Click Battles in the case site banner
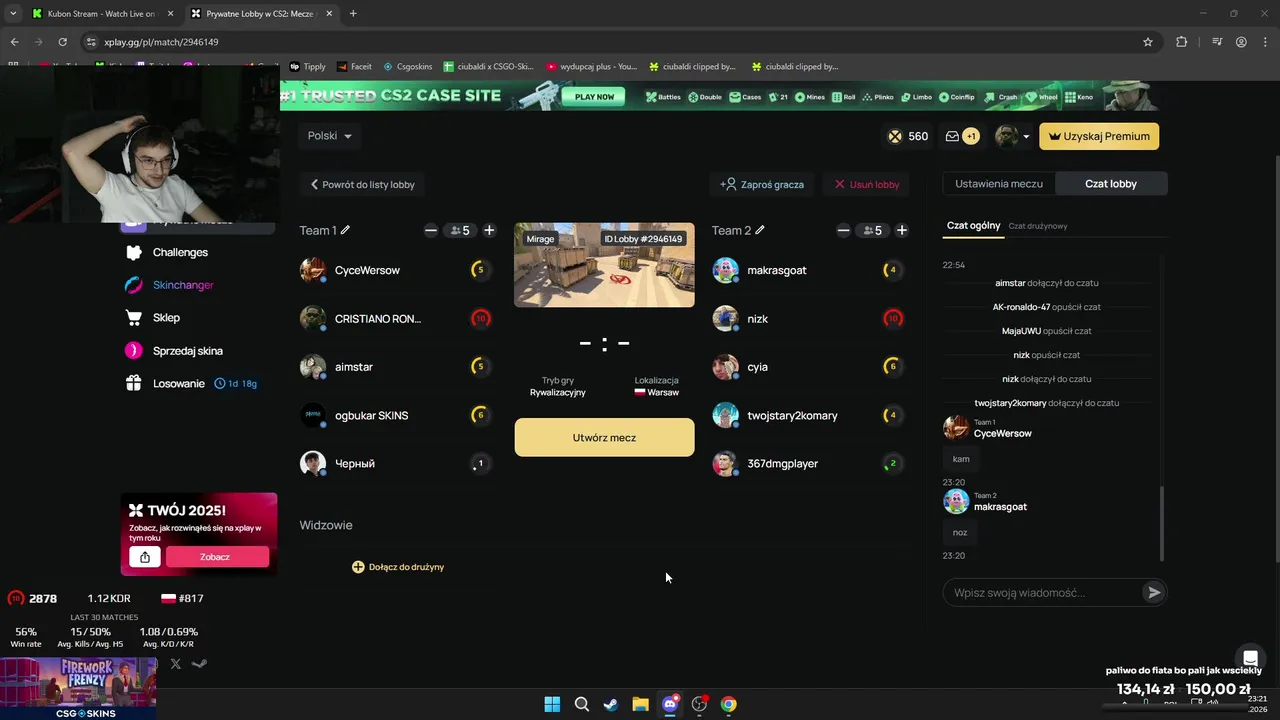Image resolution: width=1280 pixels, height=720 pixels. pyautogui.click(x=663, y=97)
